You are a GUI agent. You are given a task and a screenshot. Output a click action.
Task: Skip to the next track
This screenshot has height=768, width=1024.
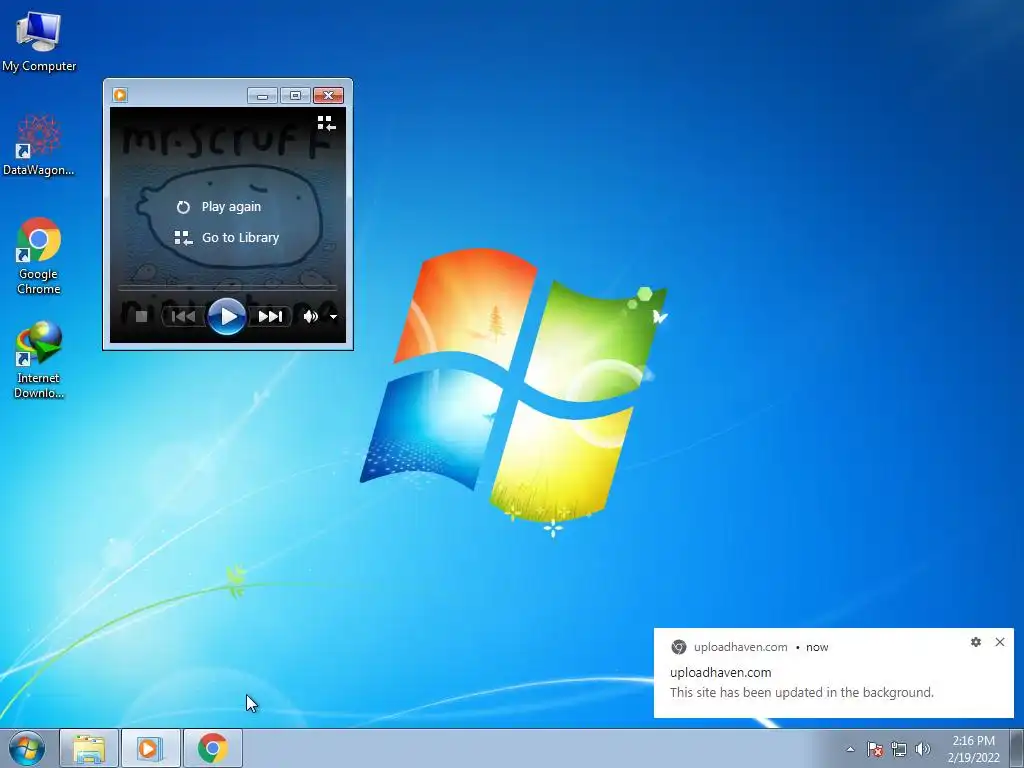pos(270,317)
